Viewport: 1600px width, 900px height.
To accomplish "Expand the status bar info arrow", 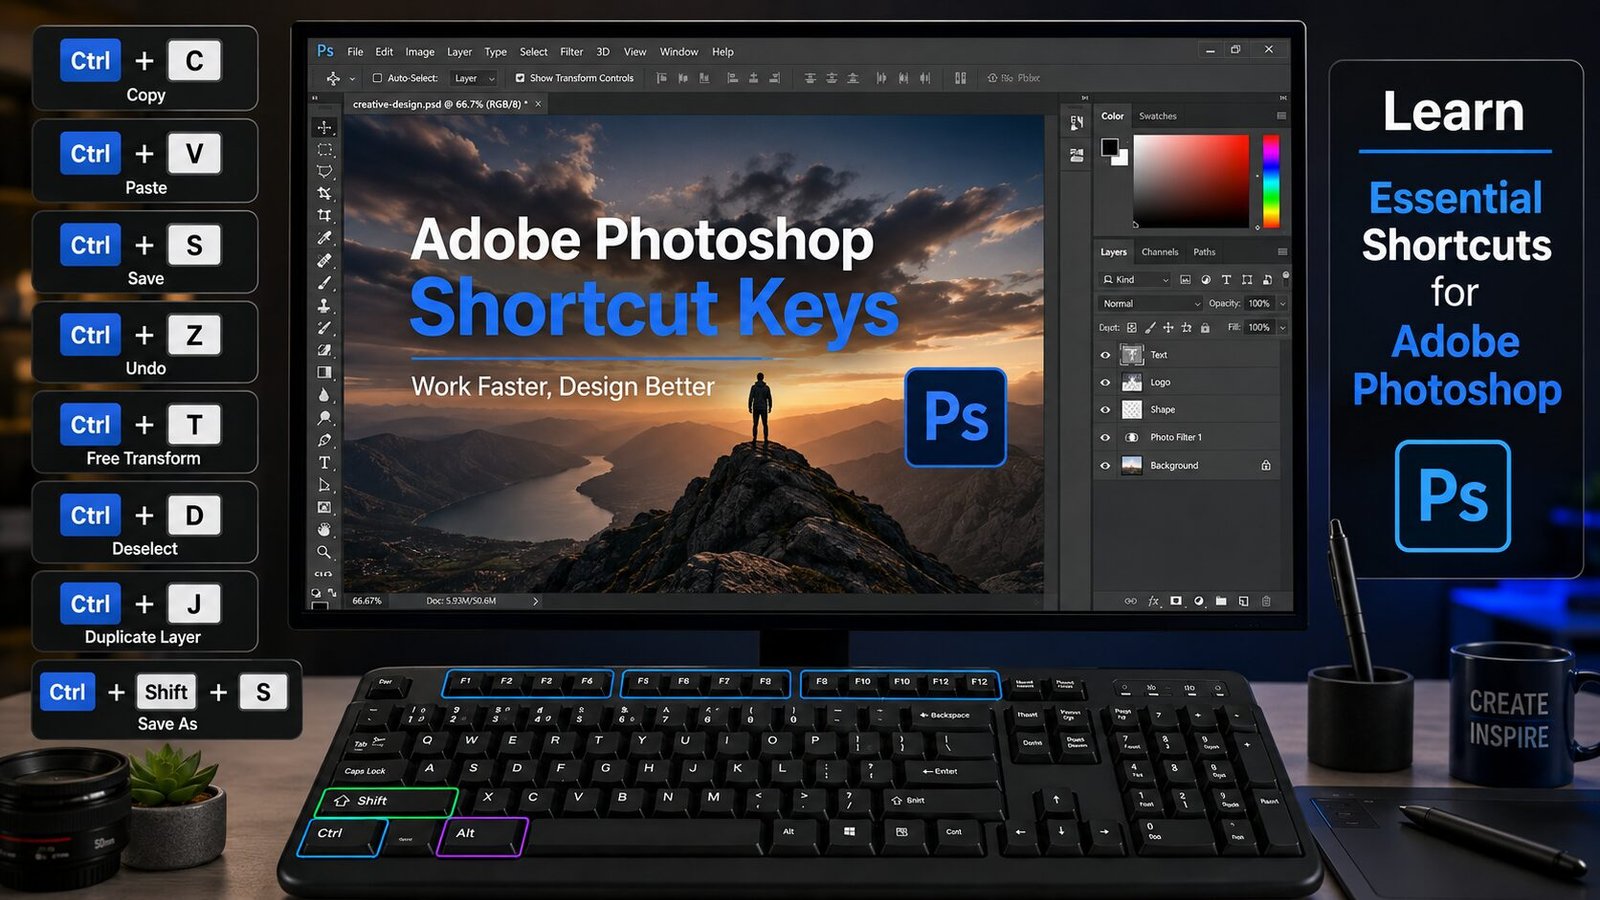I will (536, 601).
